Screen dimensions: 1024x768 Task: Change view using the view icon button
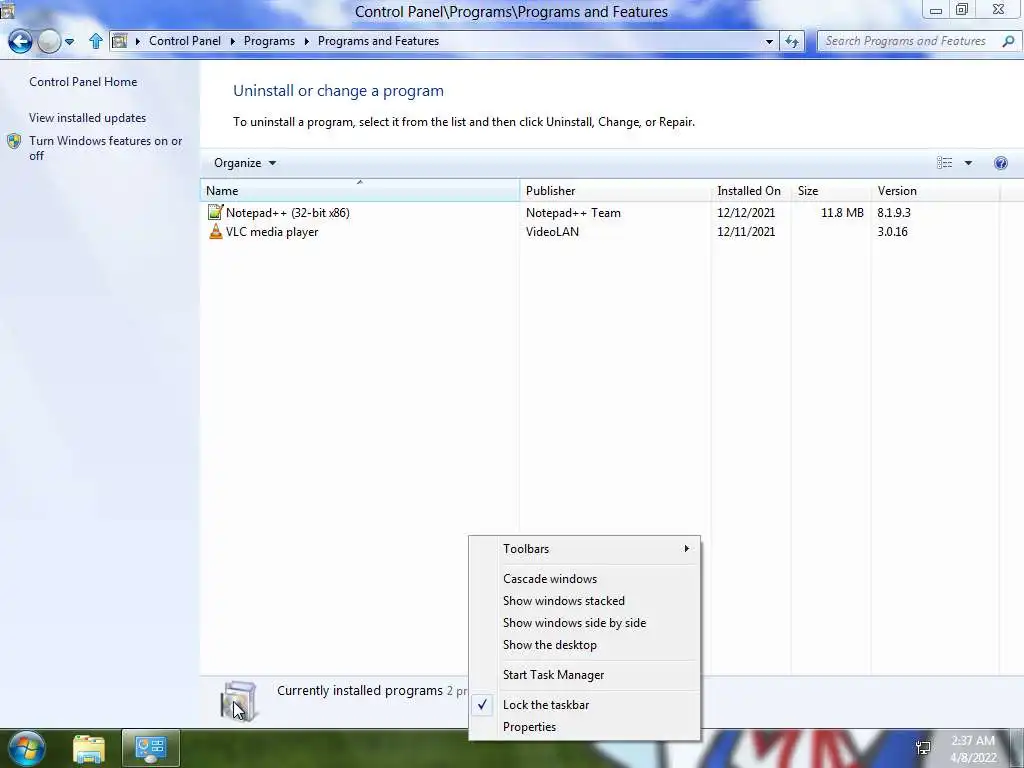(x=944, y=163)
